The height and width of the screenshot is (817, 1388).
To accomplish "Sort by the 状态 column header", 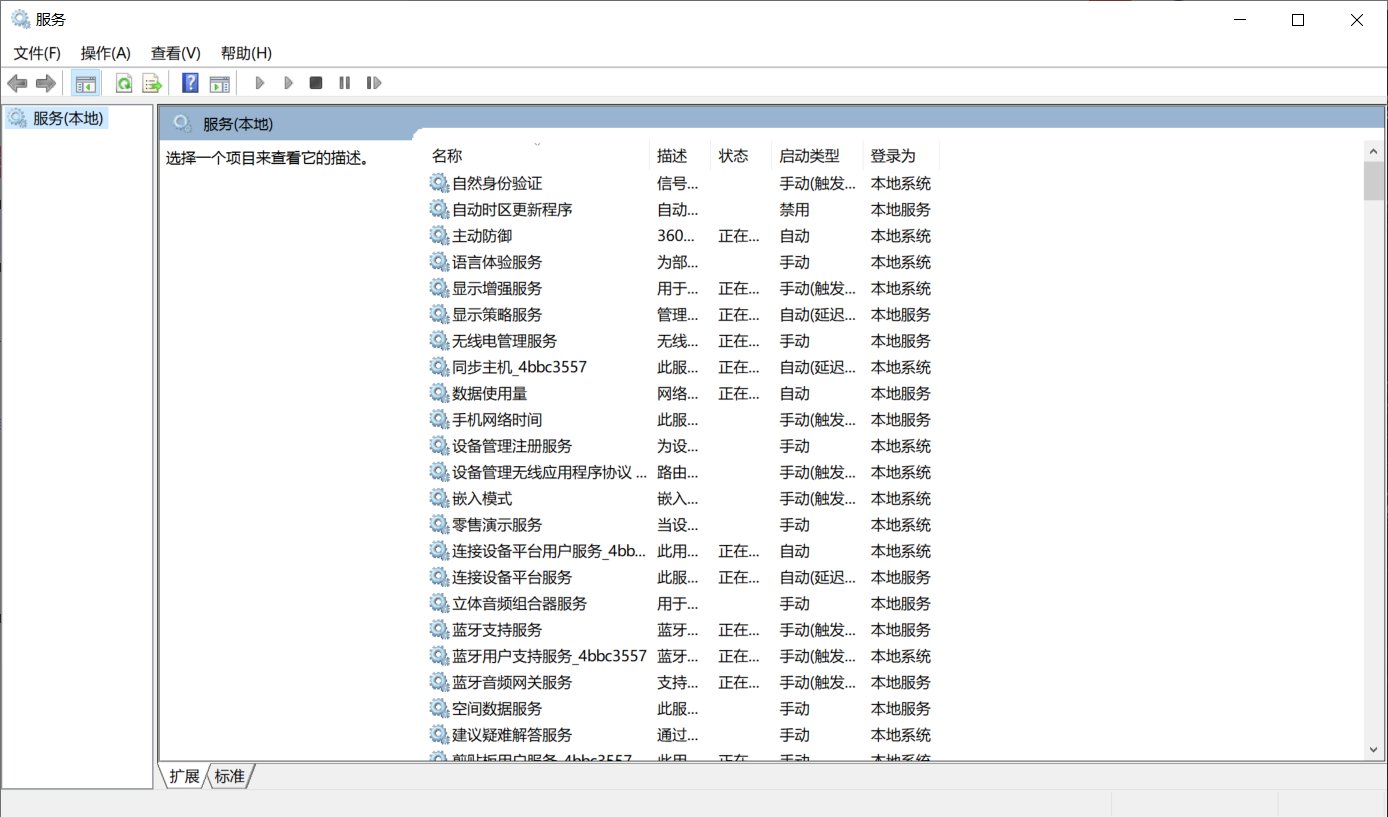I will [x=741, y=156].
